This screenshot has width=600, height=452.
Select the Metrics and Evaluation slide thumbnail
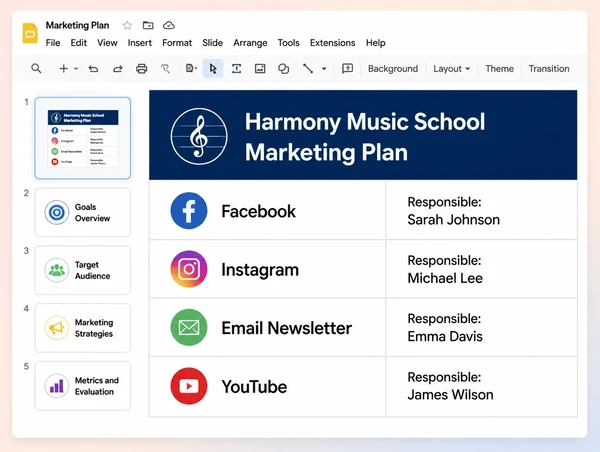pos(83,386)
